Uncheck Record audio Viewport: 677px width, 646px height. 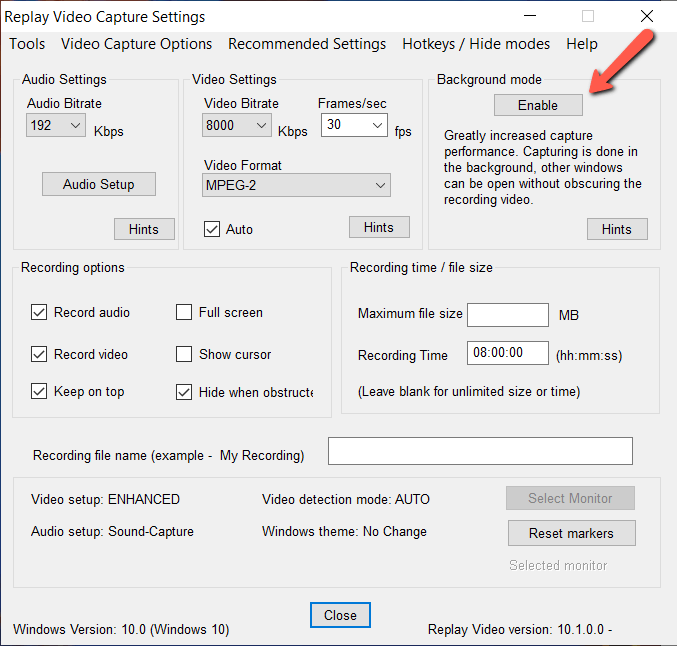[39, 312]
